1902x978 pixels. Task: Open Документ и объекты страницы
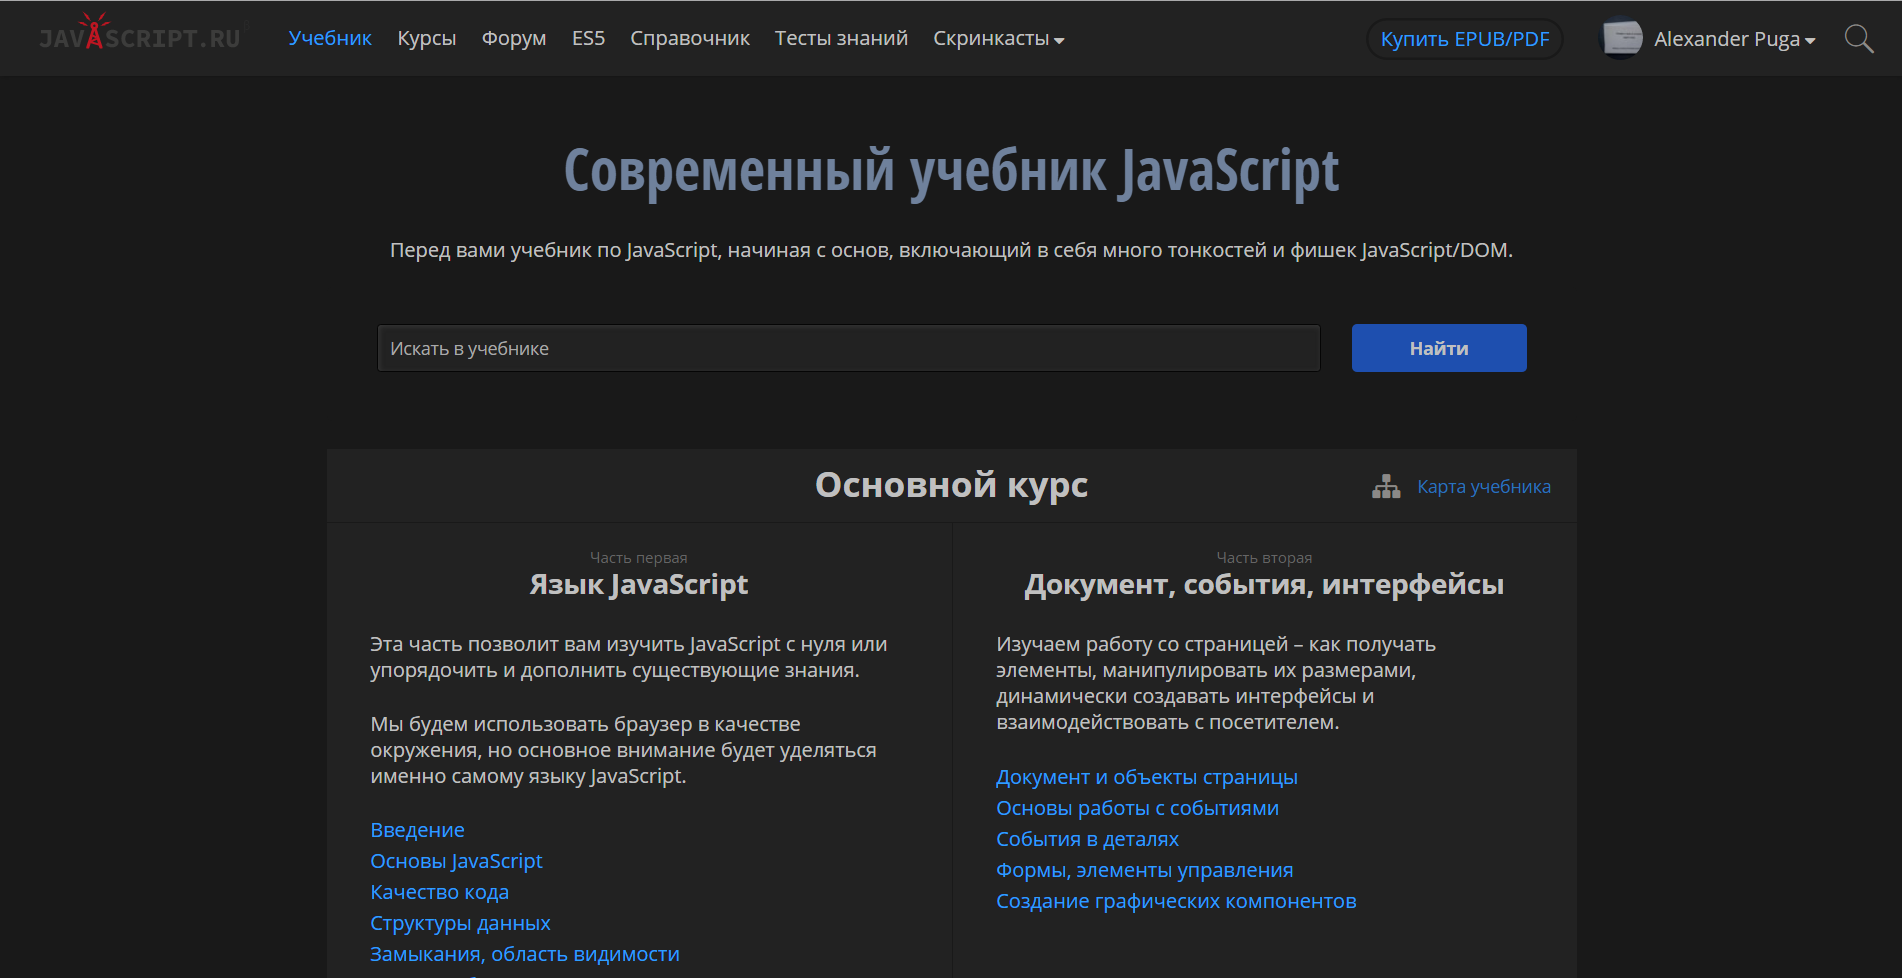[1146, 776]
